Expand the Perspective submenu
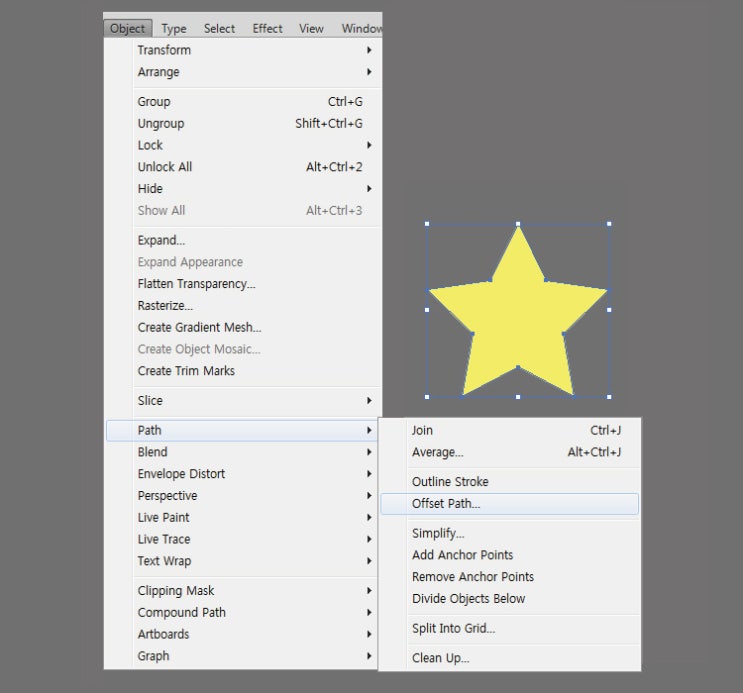Viewport: 743px width, 693px height. pyautogui.click(x=242, y=496)
